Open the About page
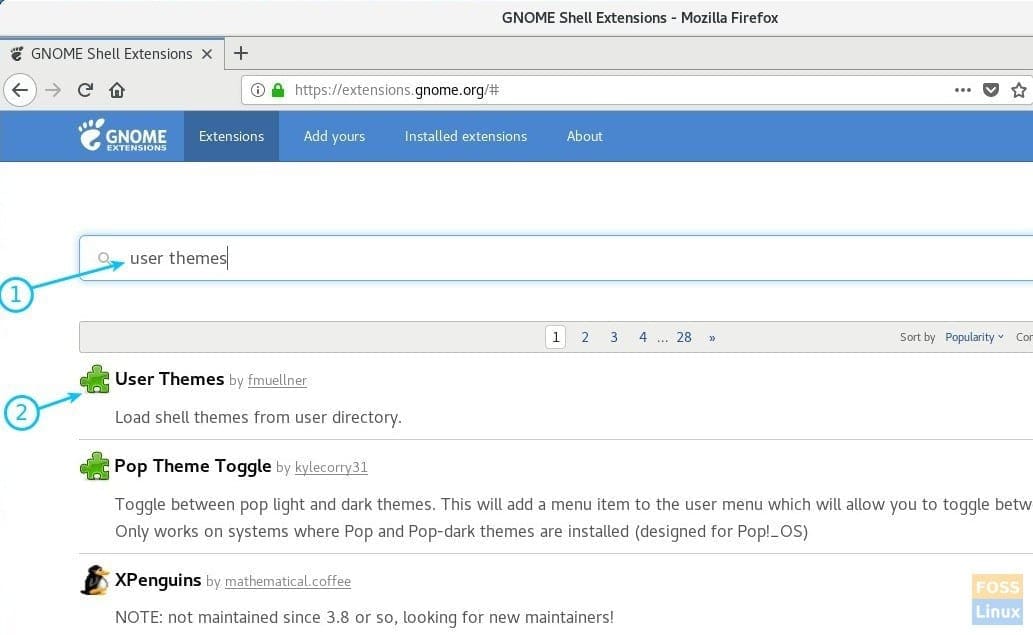This screenshot has width=1033, height=635. click(x=584, y=136)
